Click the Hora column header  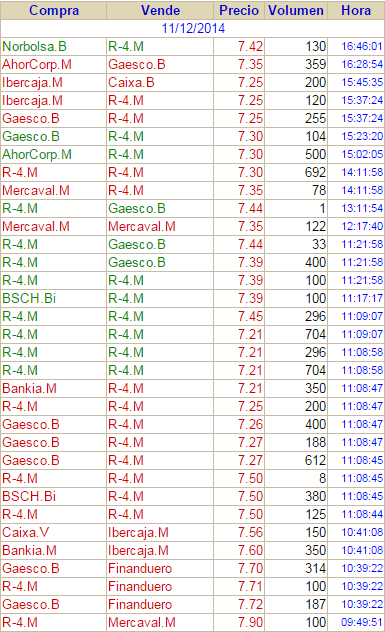pos(356,10)
